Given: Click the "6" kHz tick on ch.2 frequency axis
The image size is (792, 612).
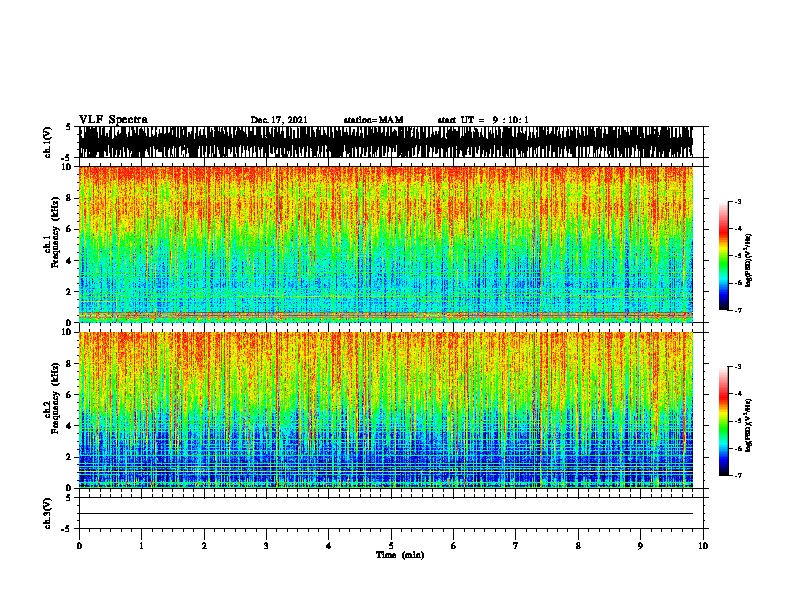Looking at the screenshot, I should click(x=70, y=394).
